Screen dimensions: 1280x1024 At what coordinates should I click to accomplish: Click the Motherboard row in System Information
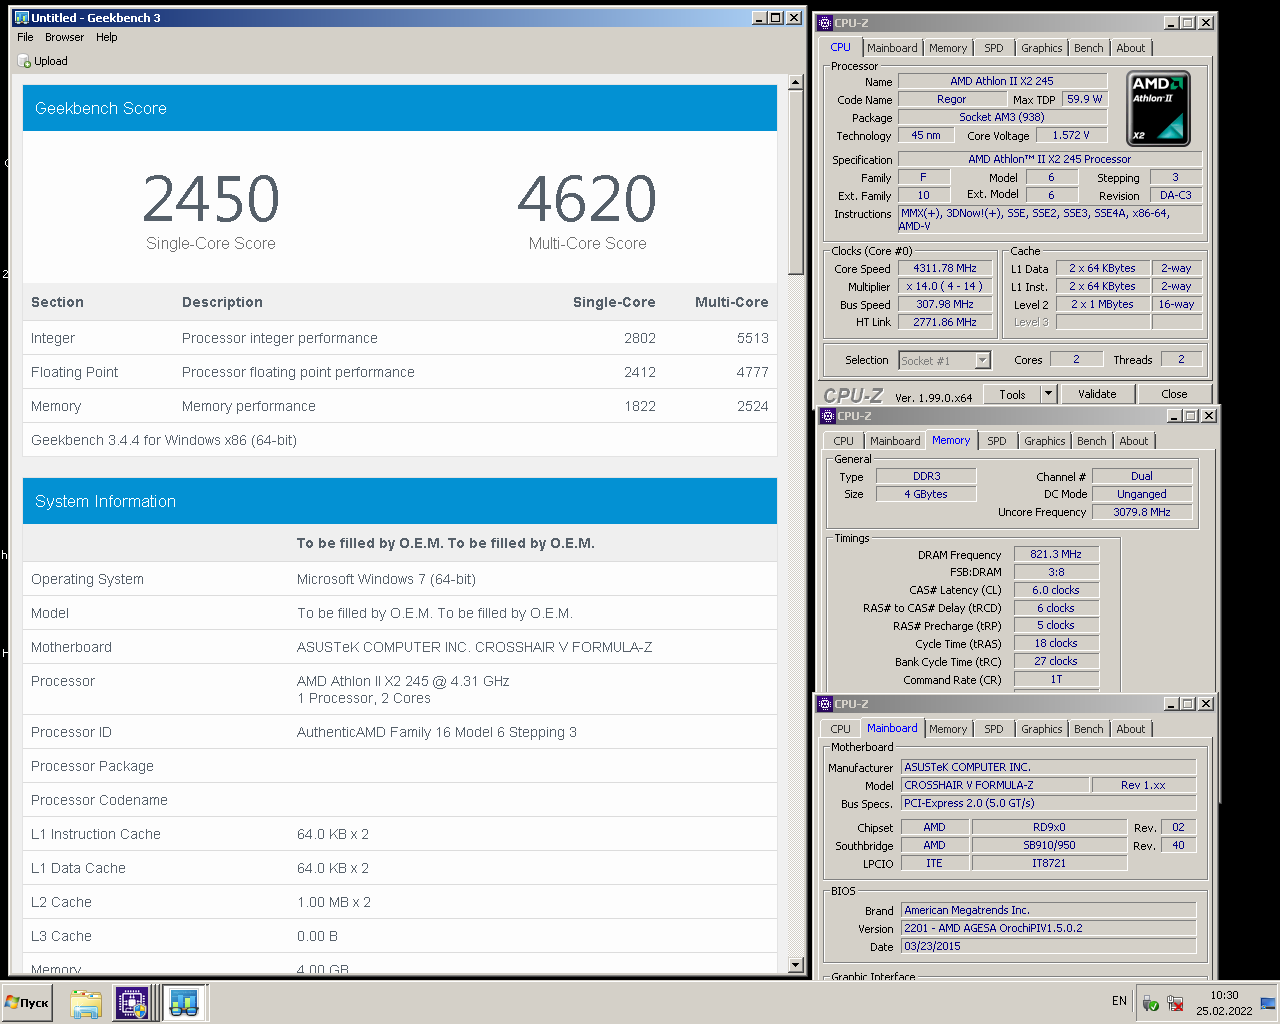click(400, 647)
